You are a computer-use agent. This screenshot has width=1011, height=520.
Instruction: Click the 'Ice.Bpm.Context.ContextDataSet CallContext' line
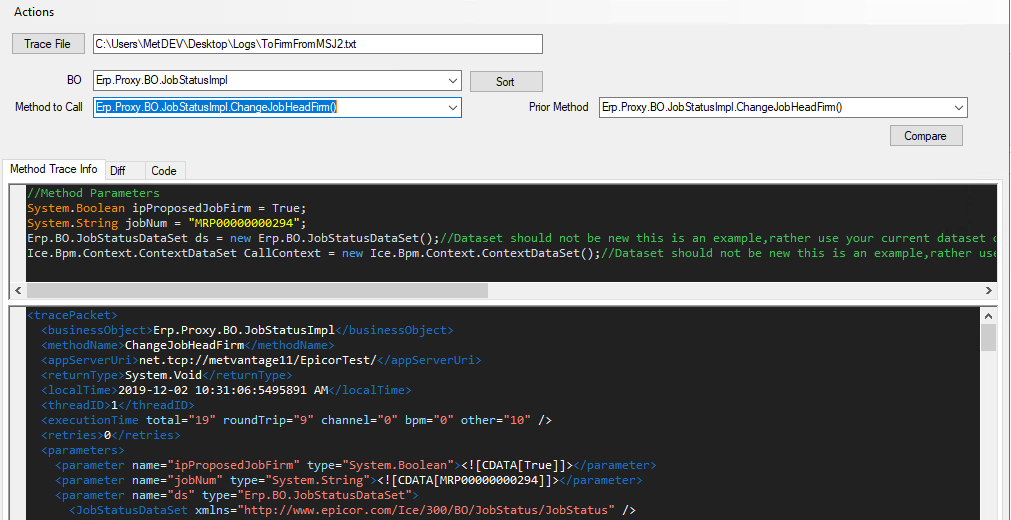(512, 253)
